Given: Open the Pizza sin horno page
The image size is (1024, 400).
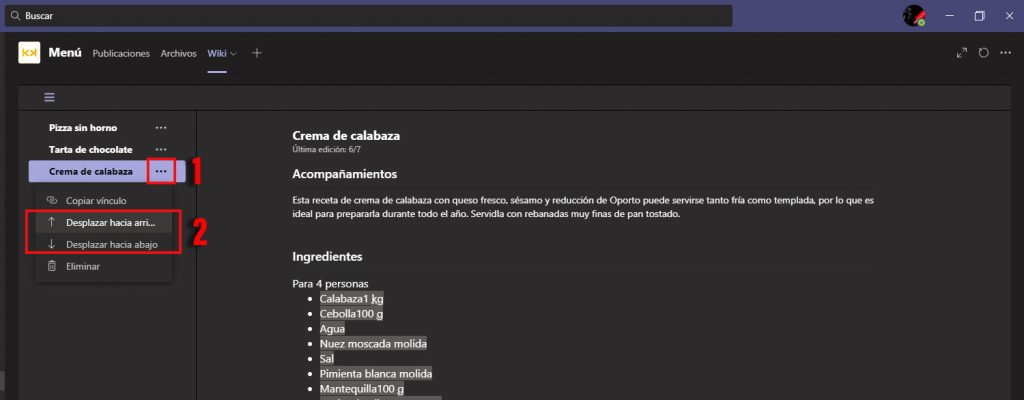Looking at the screenshot, I should click(83, 128).
